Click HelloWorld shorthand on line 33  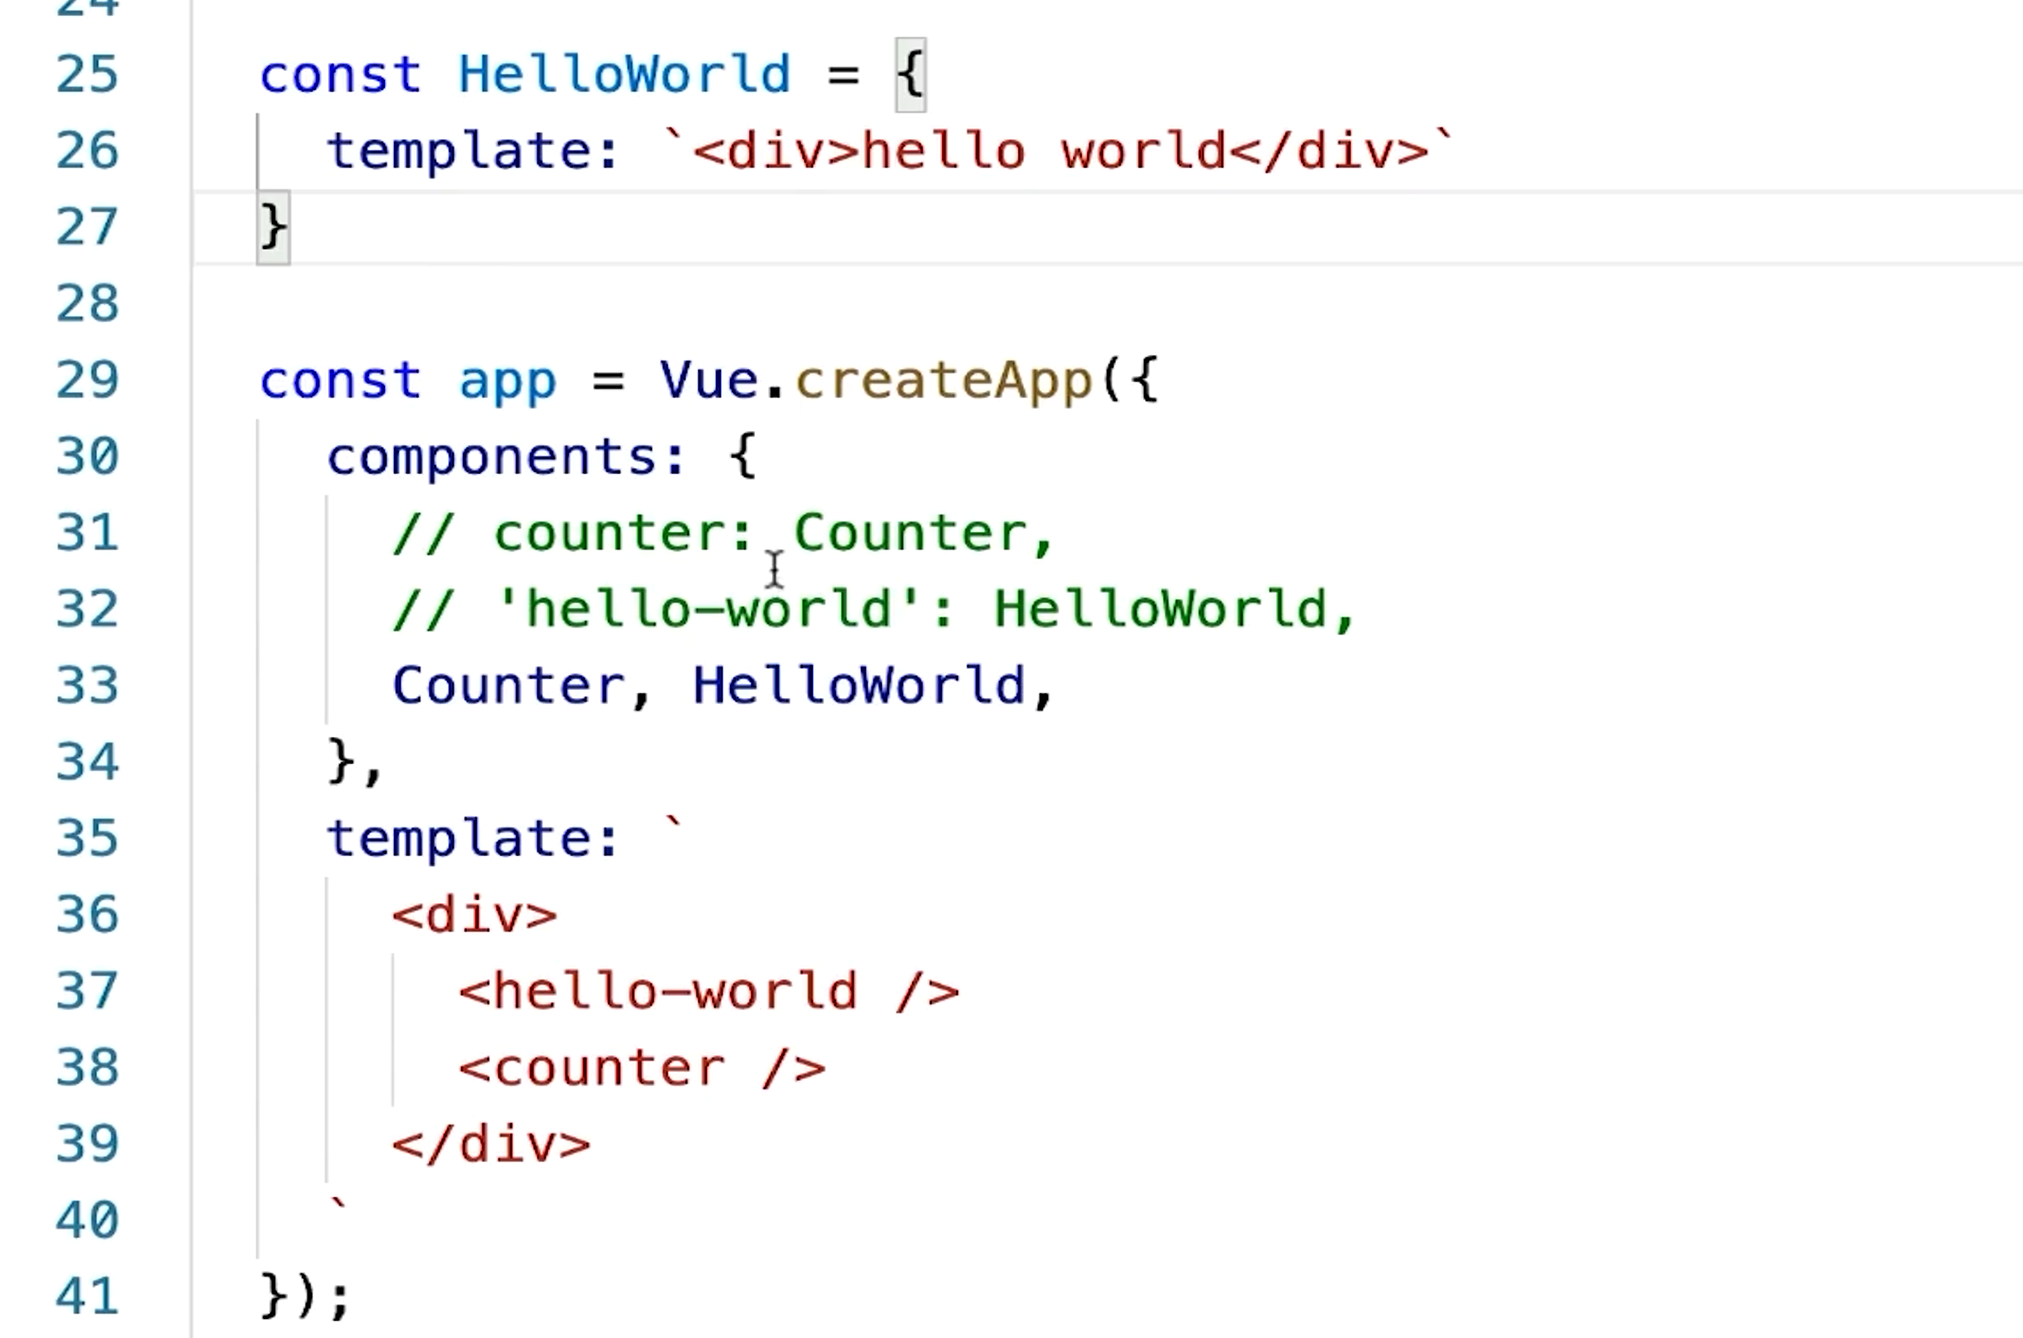[x=859, y=687]
